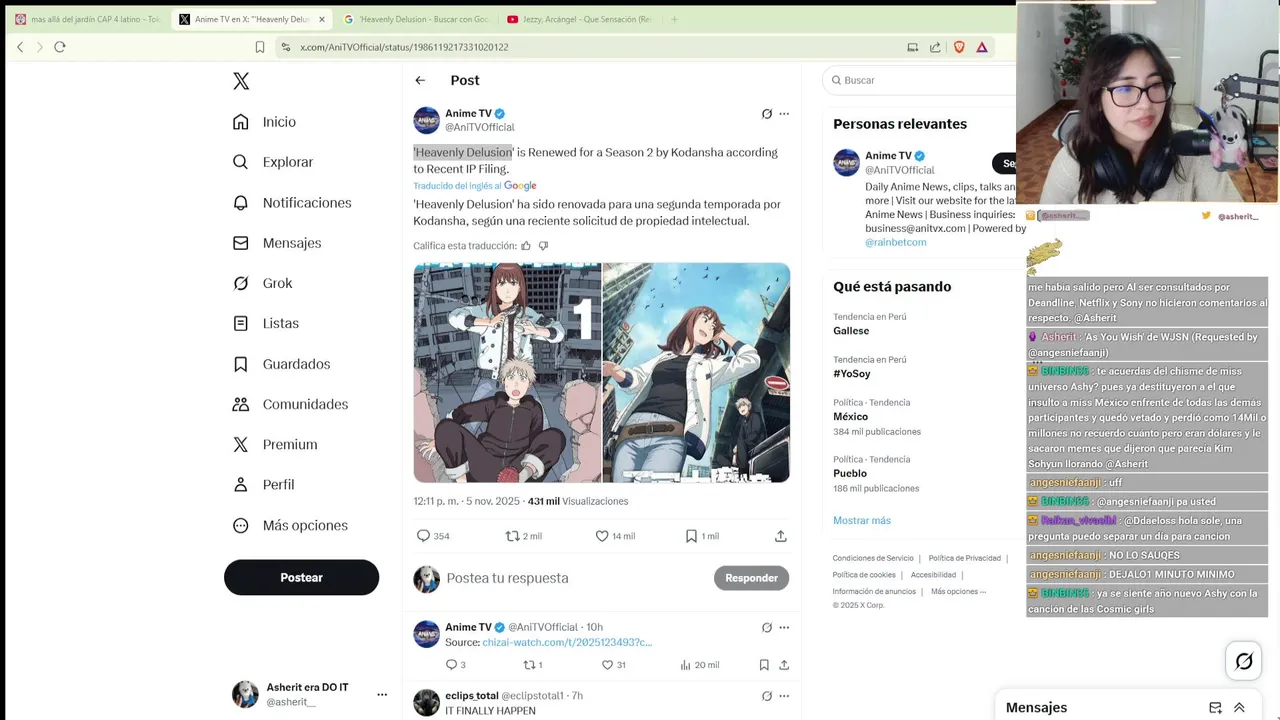
Task: Open chizai-watch source link
Action: 567,642
